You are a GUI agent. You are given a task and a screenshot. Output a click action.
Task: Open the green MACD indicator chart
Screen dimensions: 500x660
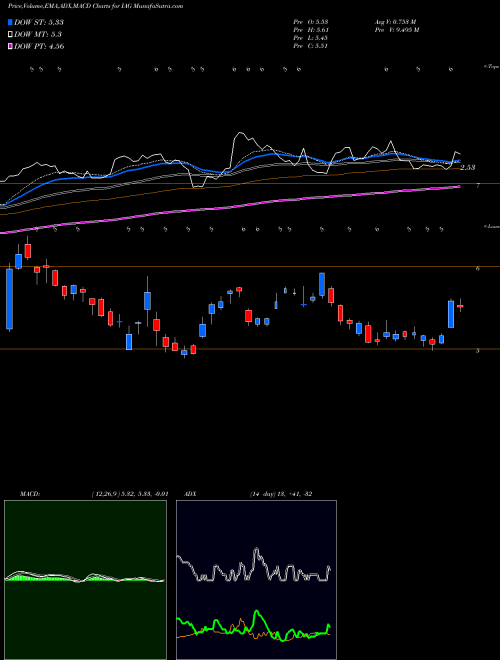pos(85,580)
